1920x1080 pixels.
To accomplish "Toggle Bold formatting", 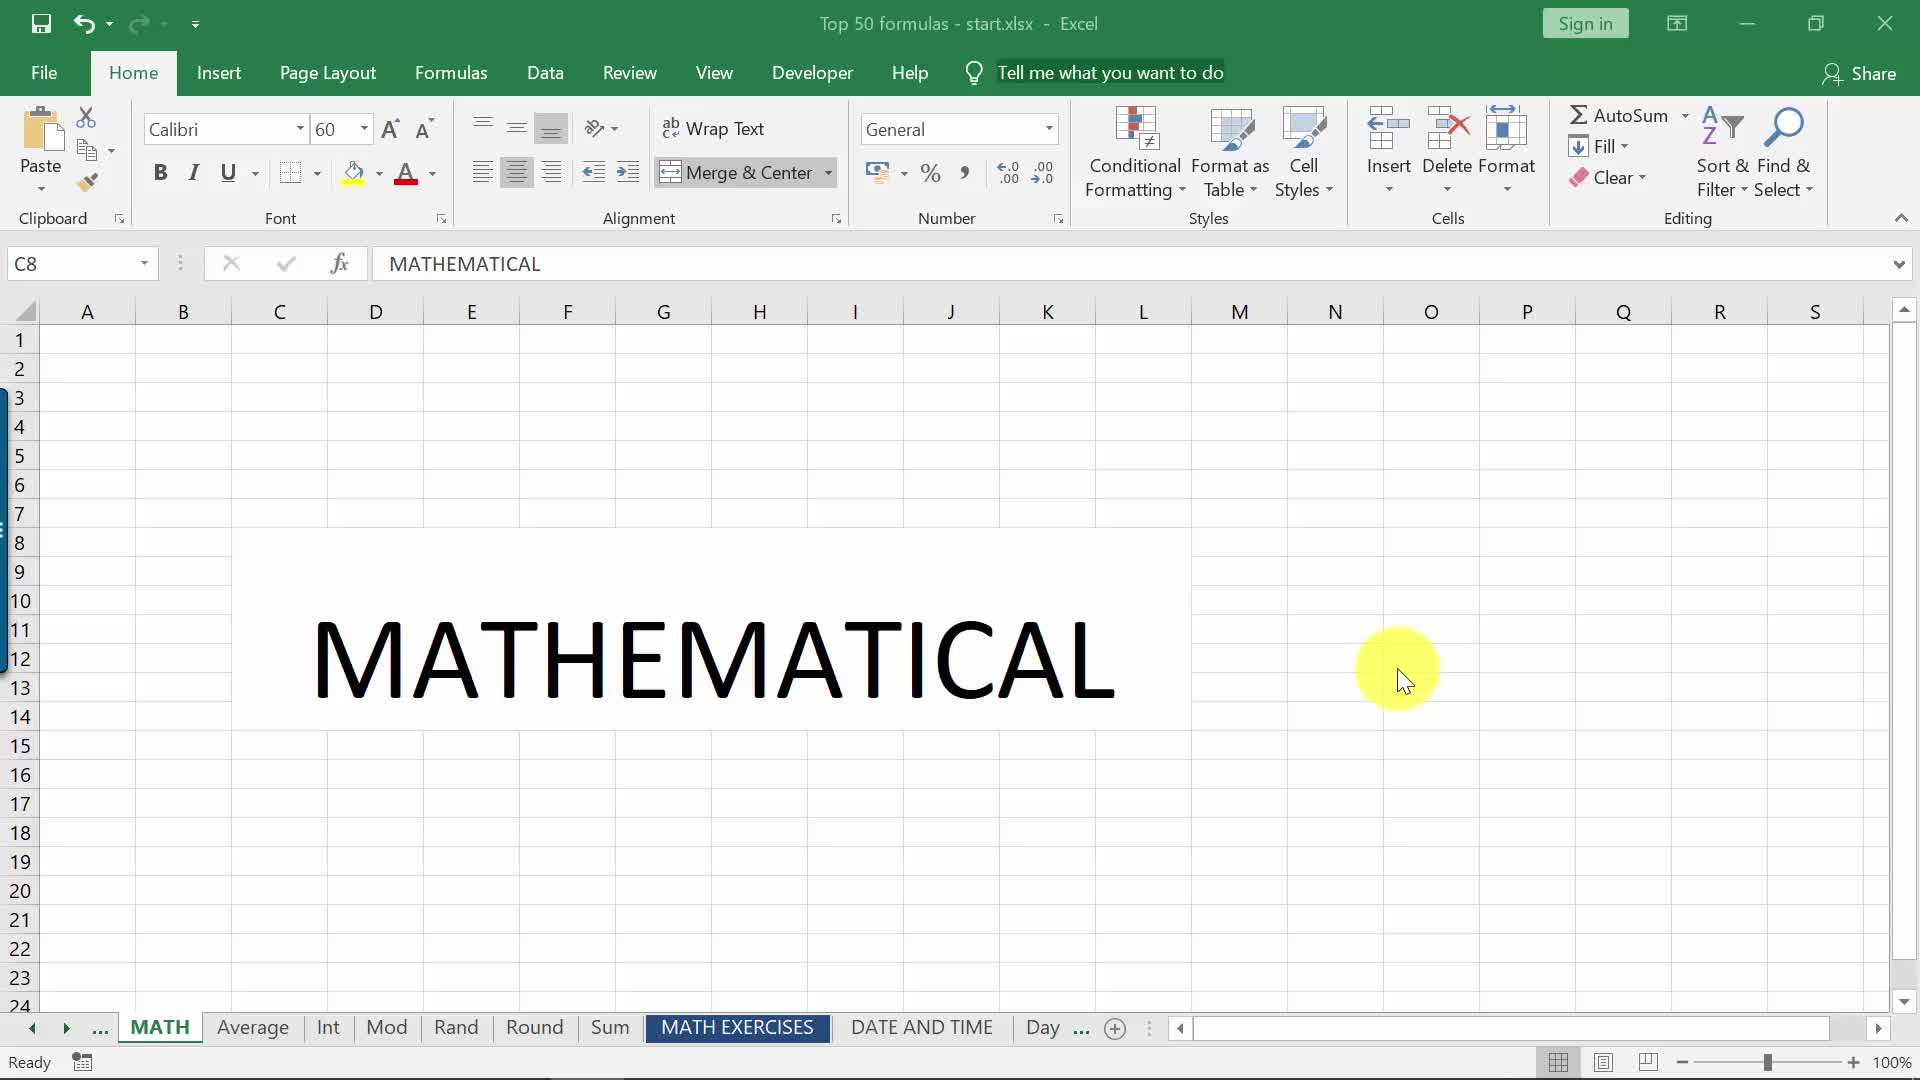I will pos(160,173).
